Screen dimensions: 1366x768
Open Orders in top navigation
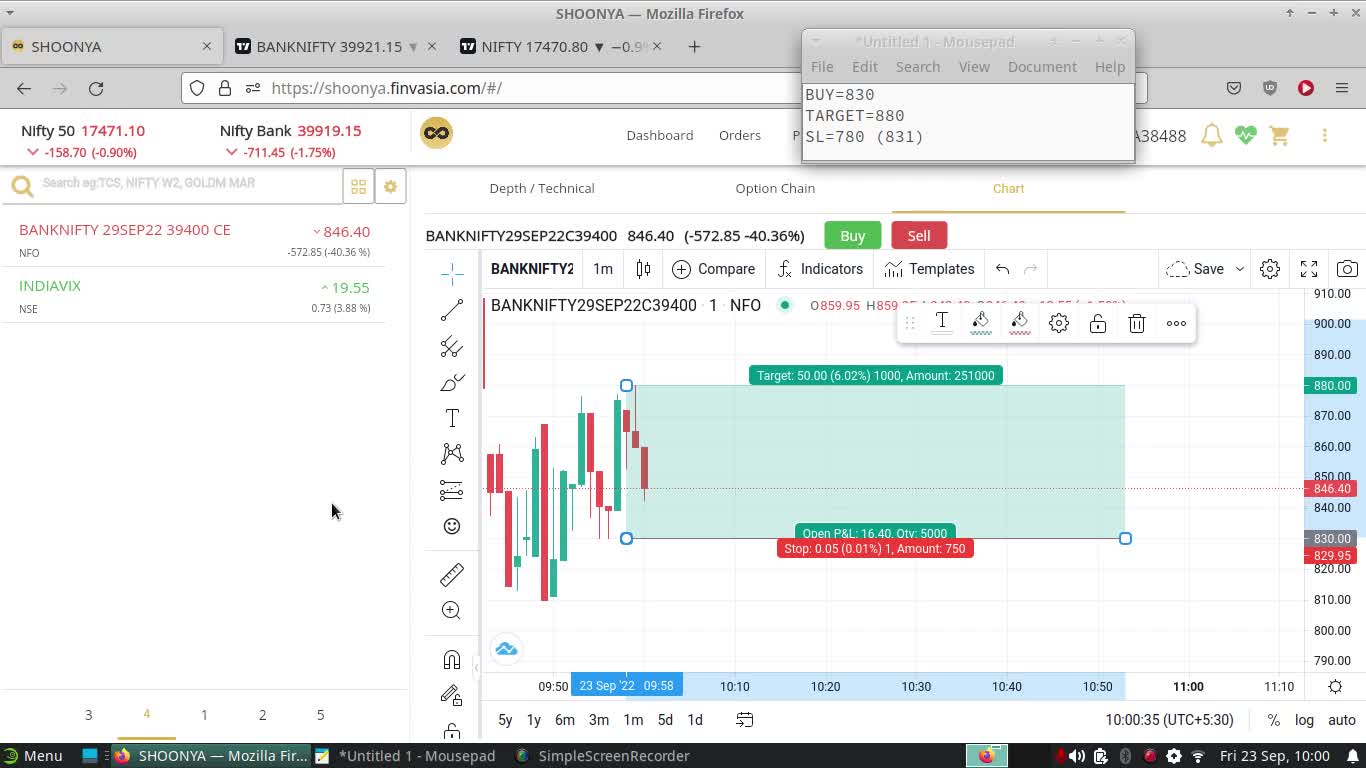[x=740, y=135]
